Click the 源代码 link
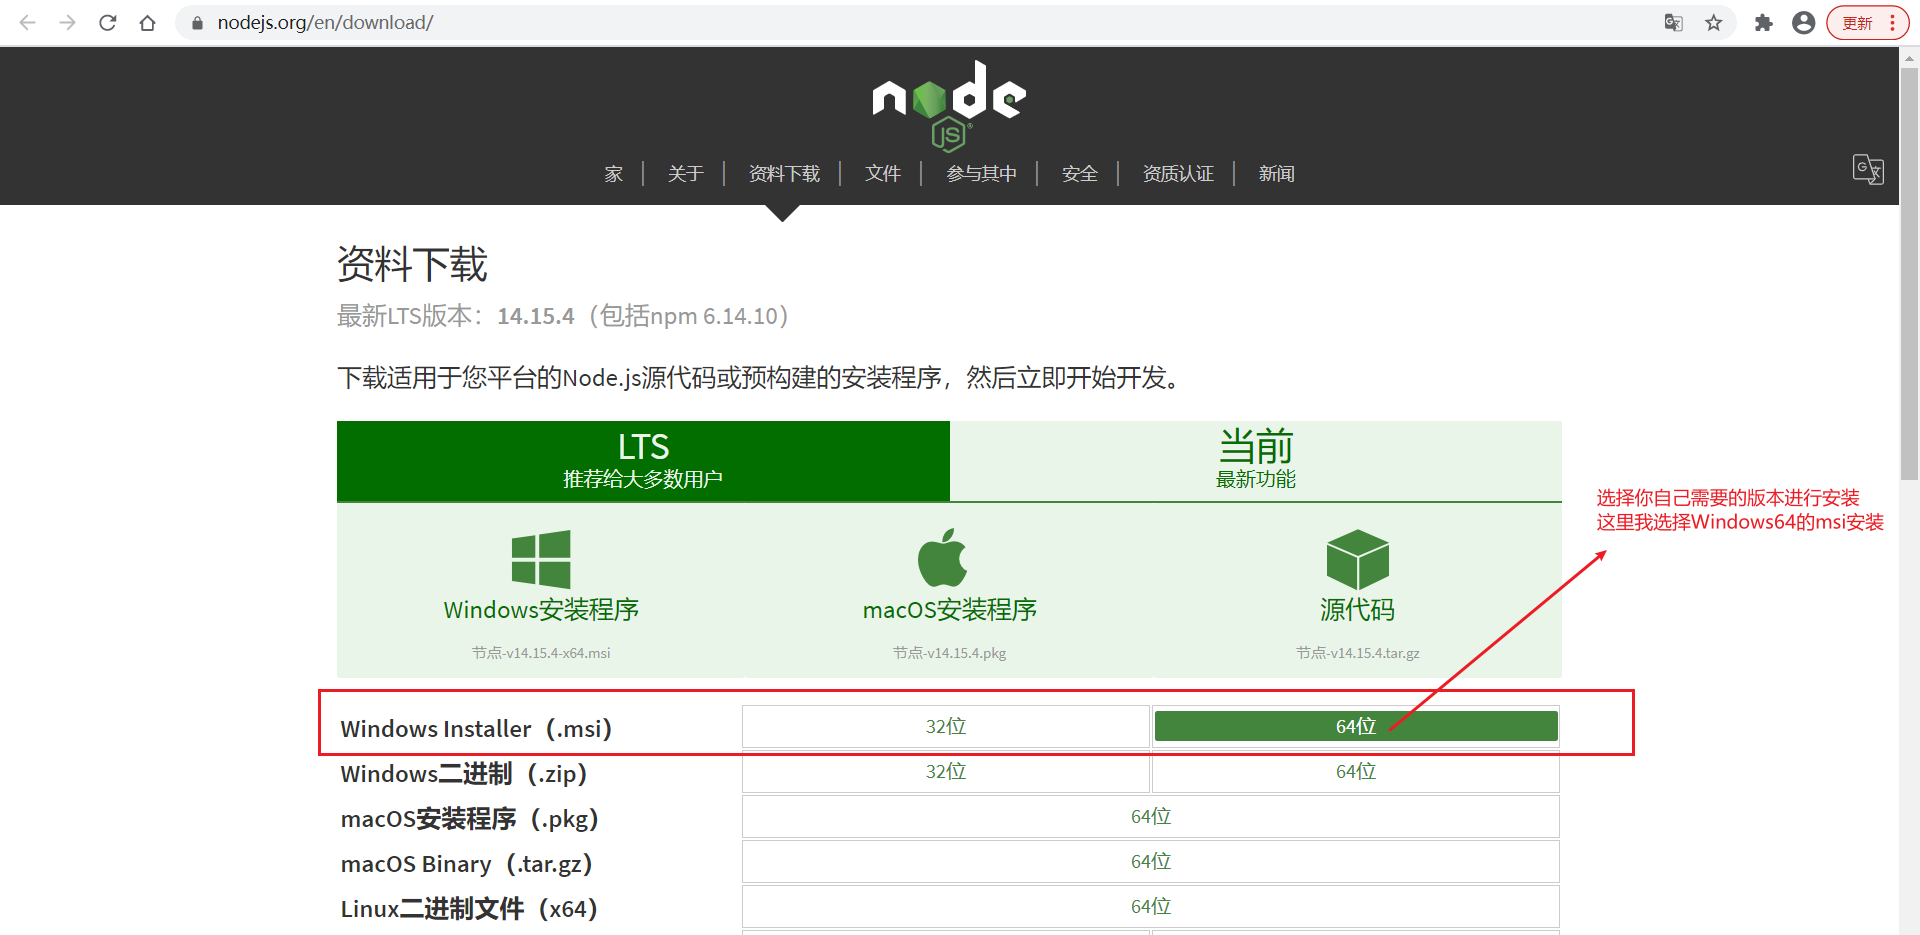Viewport: 1920px width, 935px height. click(x=1357, y=610)
